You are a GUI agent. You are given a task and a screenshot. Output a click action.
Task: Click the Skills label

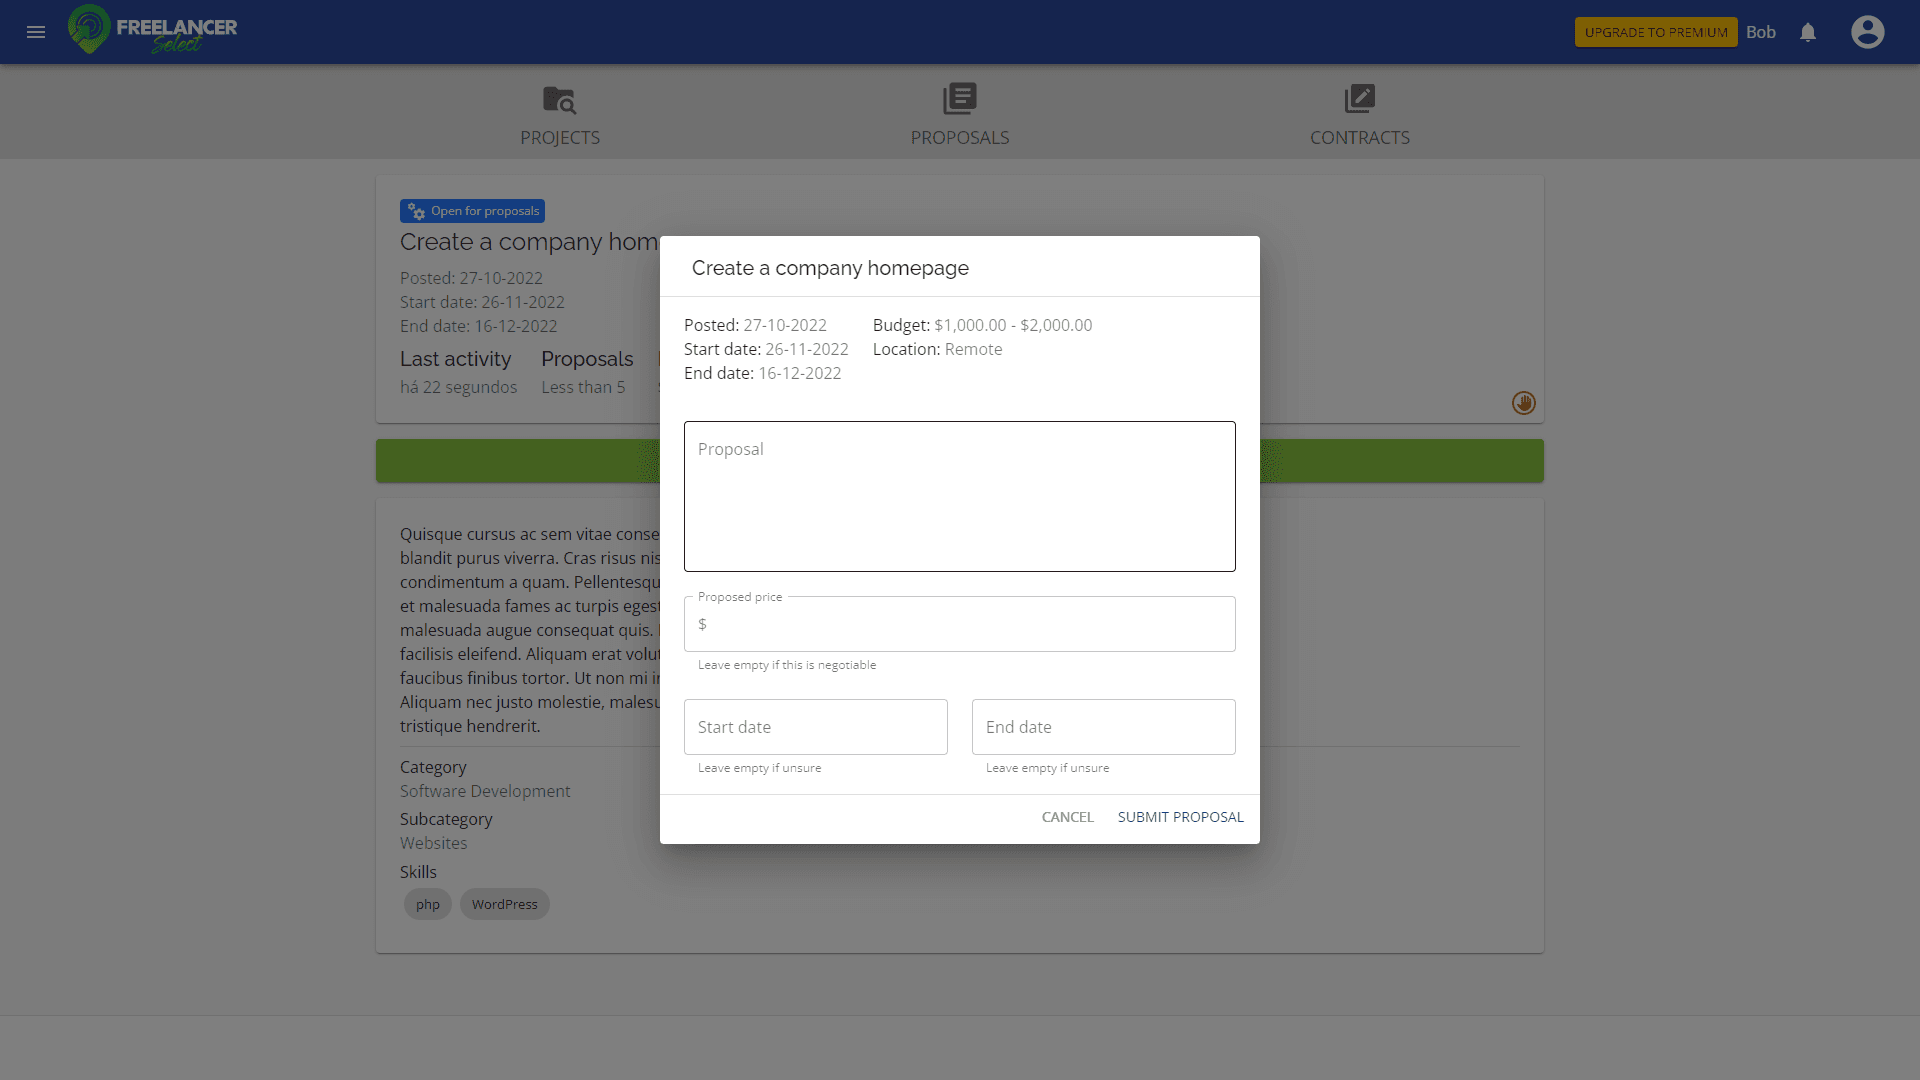pyautogui.click(x=418, y=872)
